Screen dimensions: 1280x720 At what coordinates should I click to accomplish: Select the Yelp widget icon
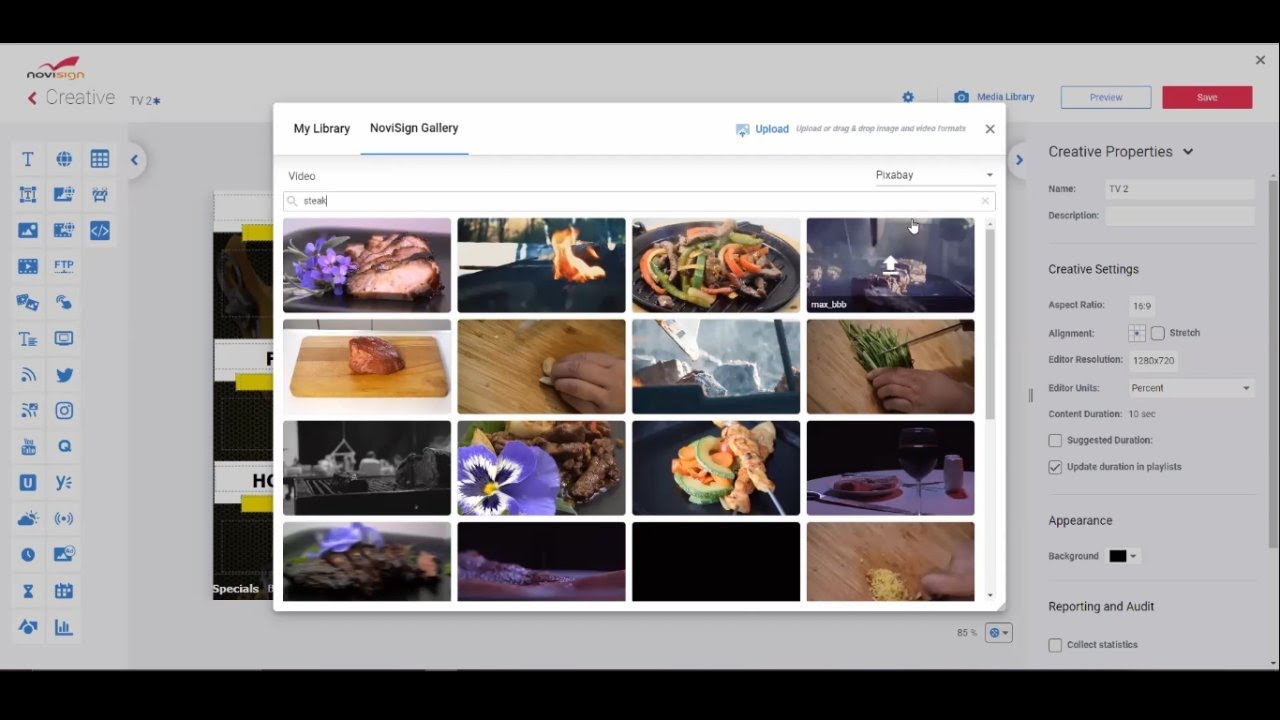click(x=64, y=482)
